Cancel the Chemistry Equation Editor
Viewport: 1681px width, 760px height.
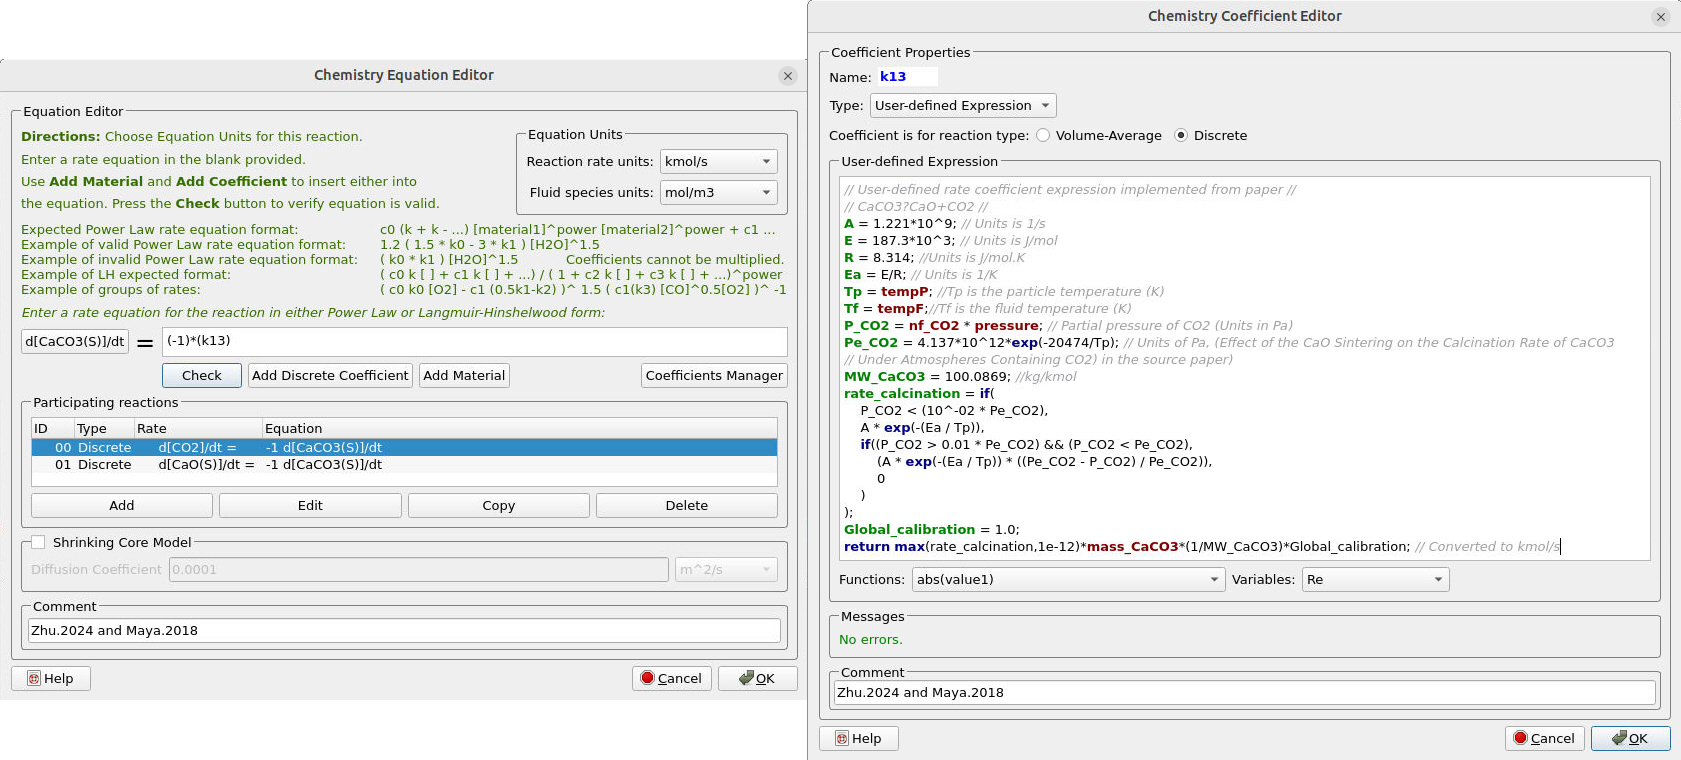coord(671,678)
